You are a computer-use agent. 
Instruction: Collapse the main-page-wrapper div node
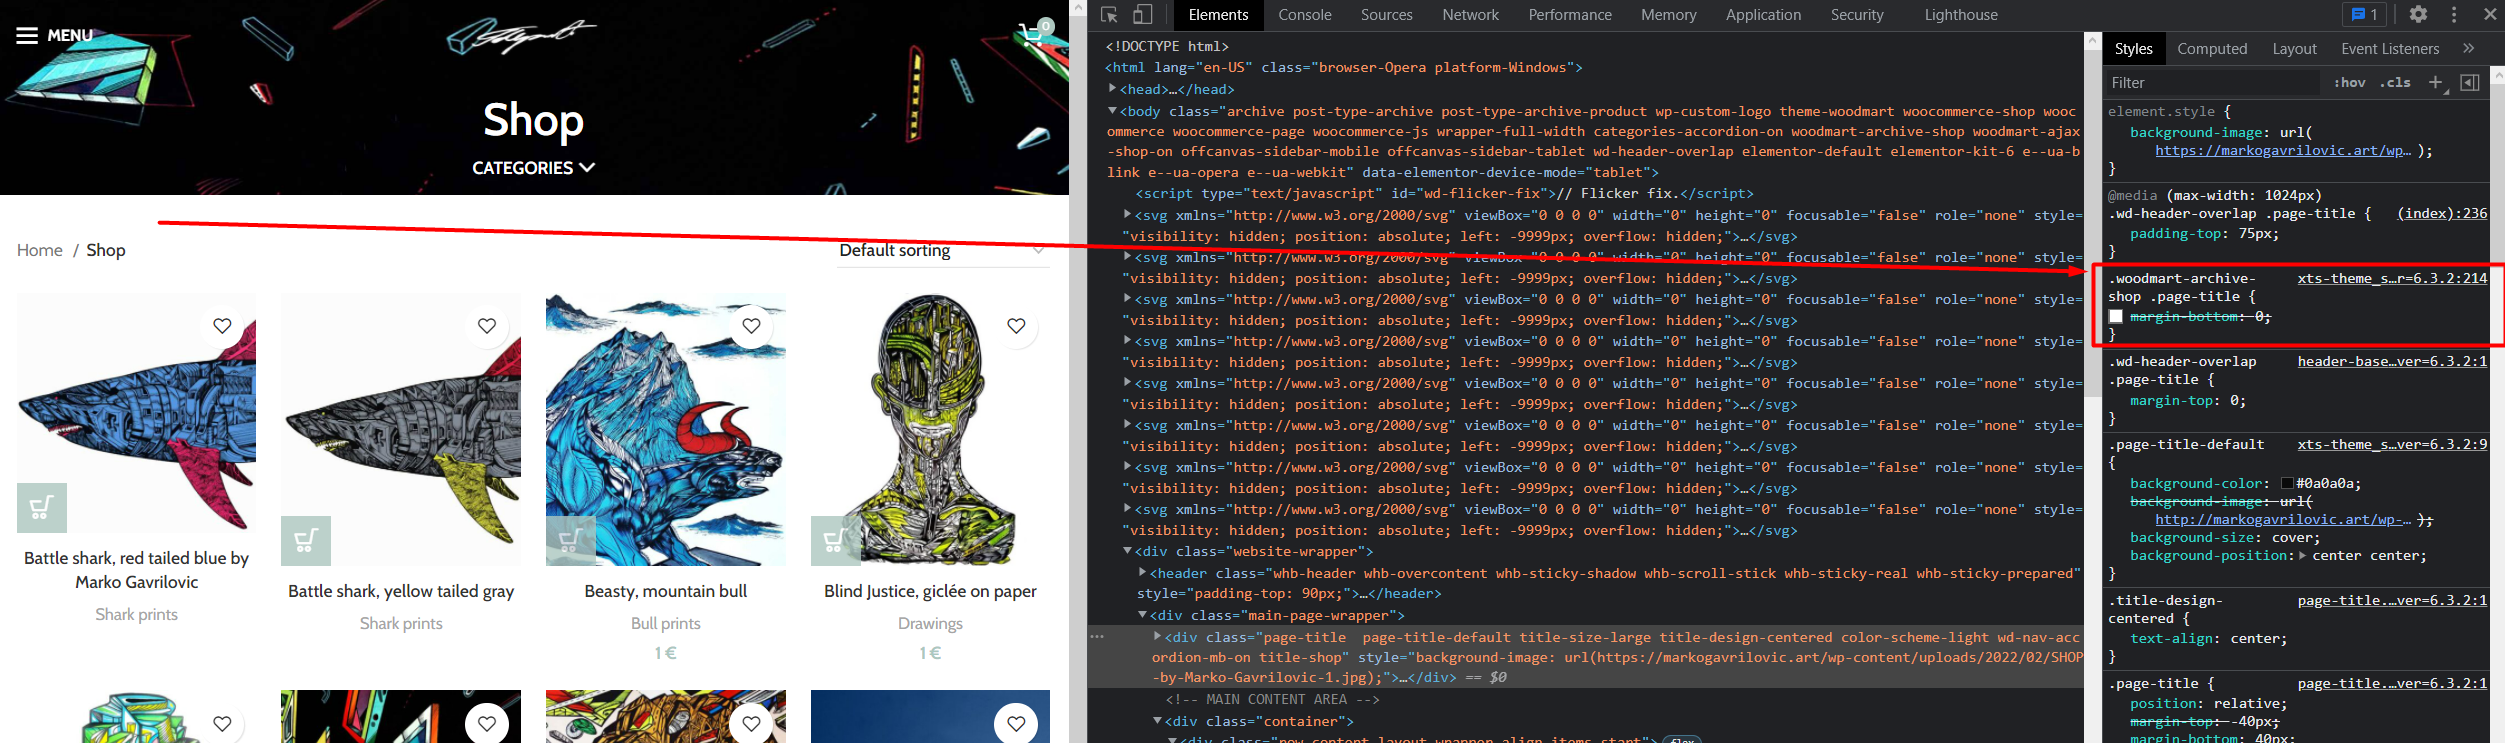[1142, 615]
